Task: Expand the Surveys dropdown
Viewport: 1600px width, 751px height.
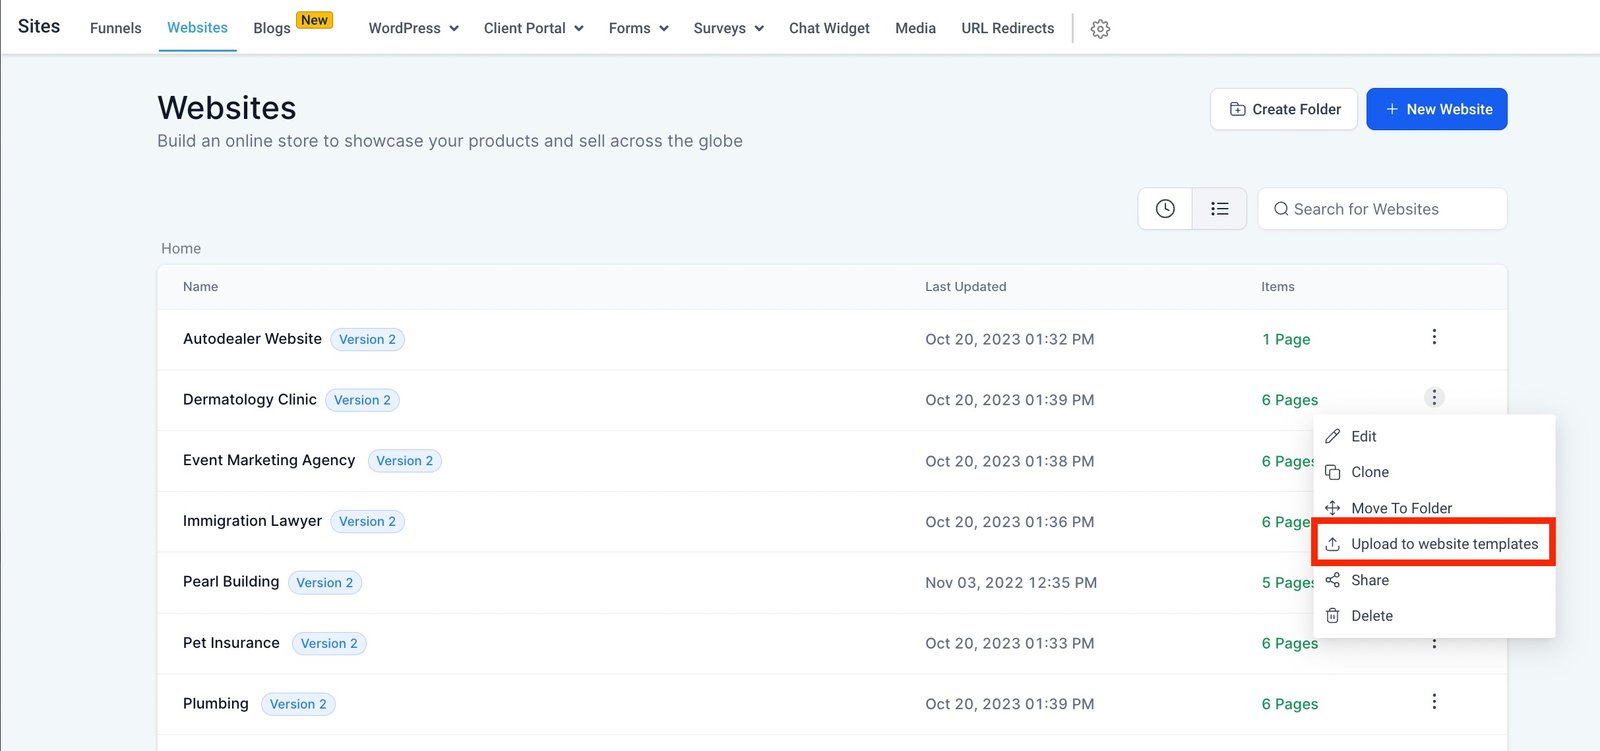Action: [x=728, y=28]
